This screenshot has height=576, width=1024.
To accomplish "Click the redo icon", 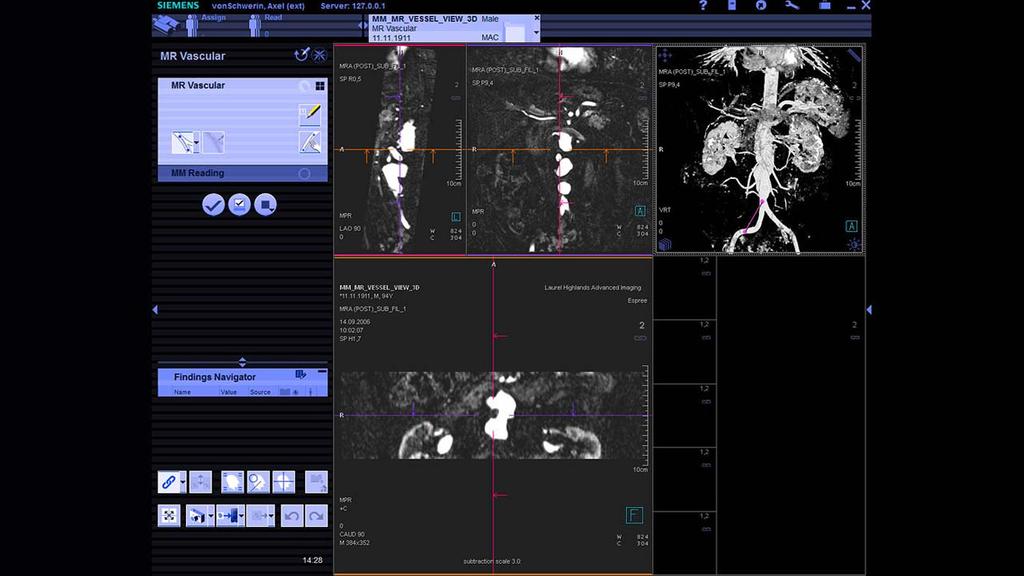I will (x=315, y=516).
